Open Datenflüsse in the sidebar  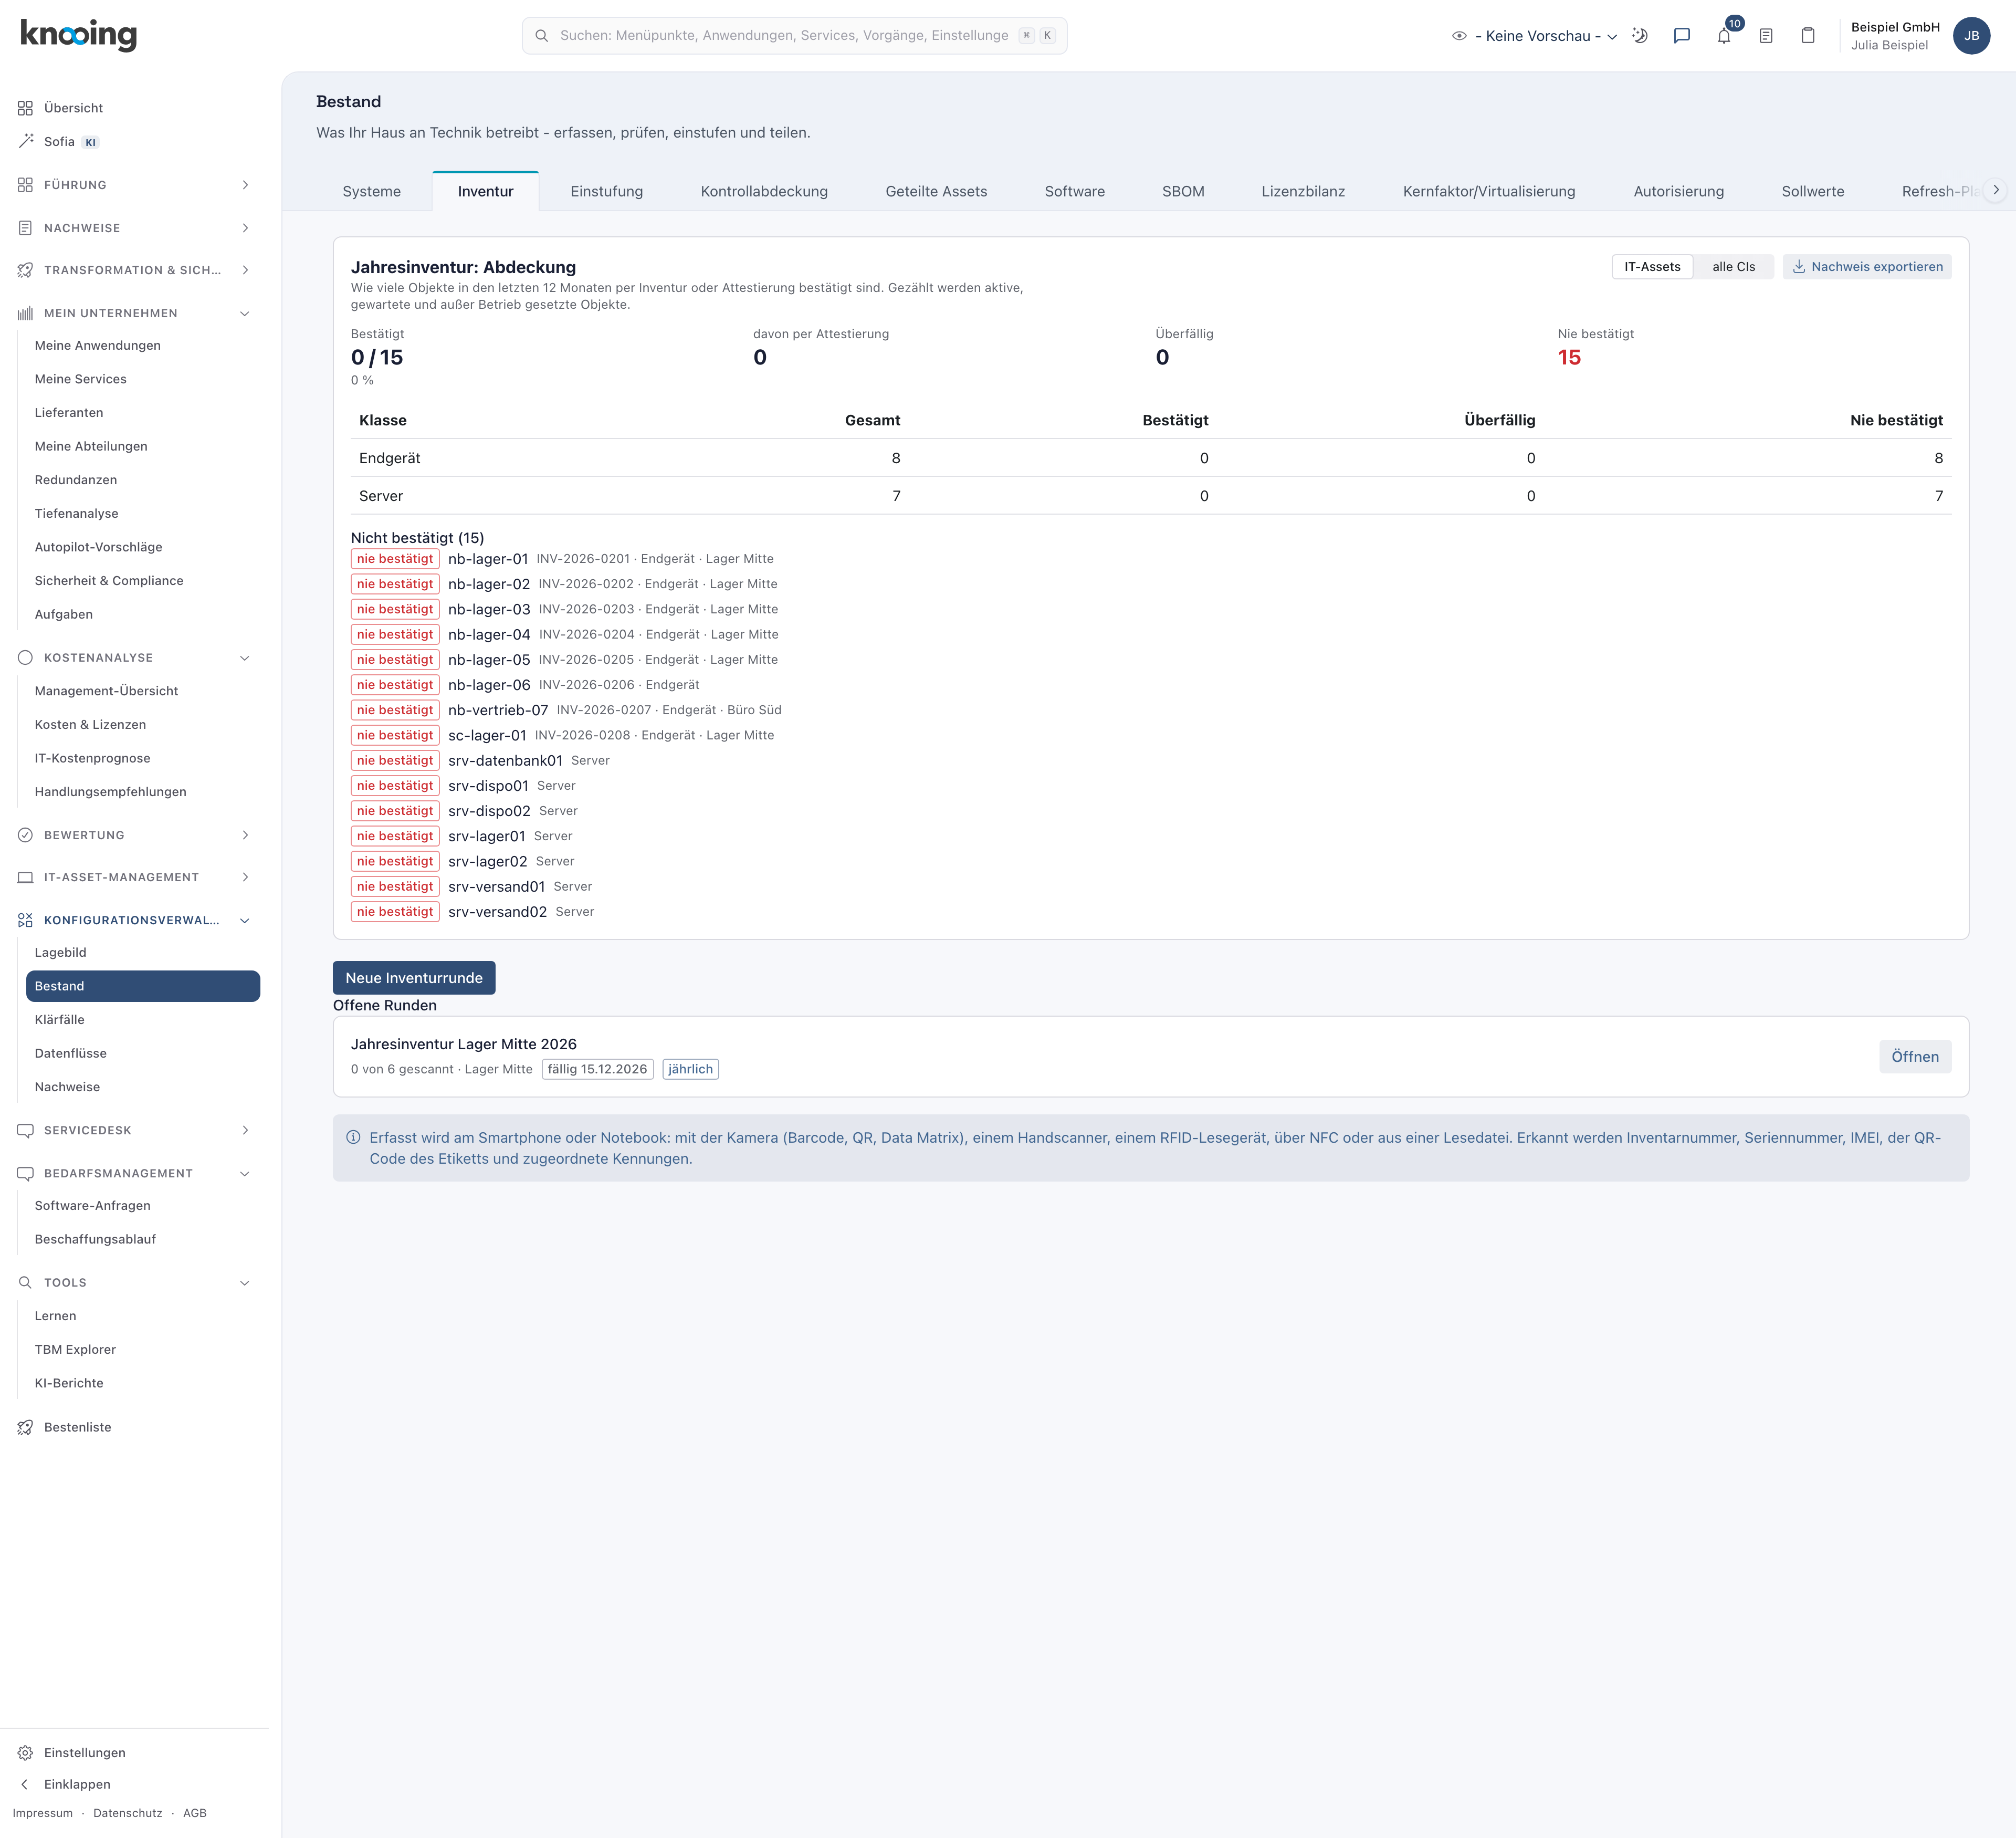pos(142,1053)
